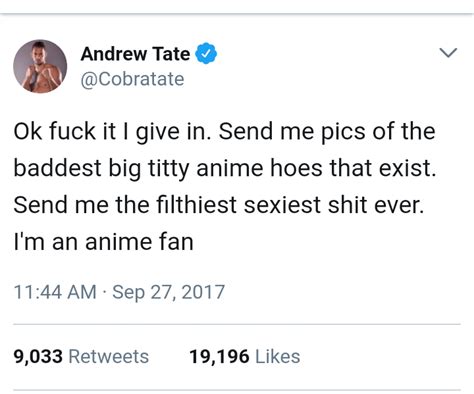474x394 pixels.
Task: Open the tweet options chevron menu
Action: (448, 53)
